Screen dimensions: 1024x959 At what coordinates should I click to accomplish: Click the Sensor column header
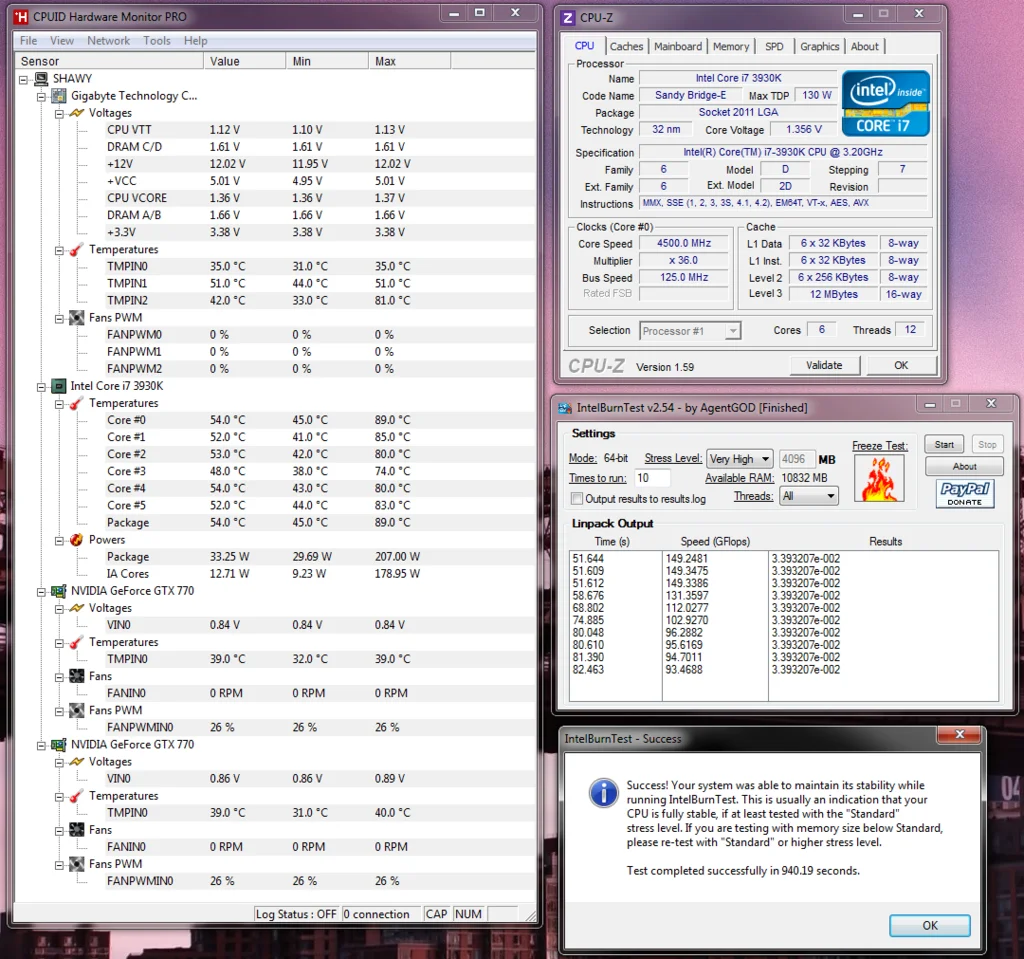108,61
